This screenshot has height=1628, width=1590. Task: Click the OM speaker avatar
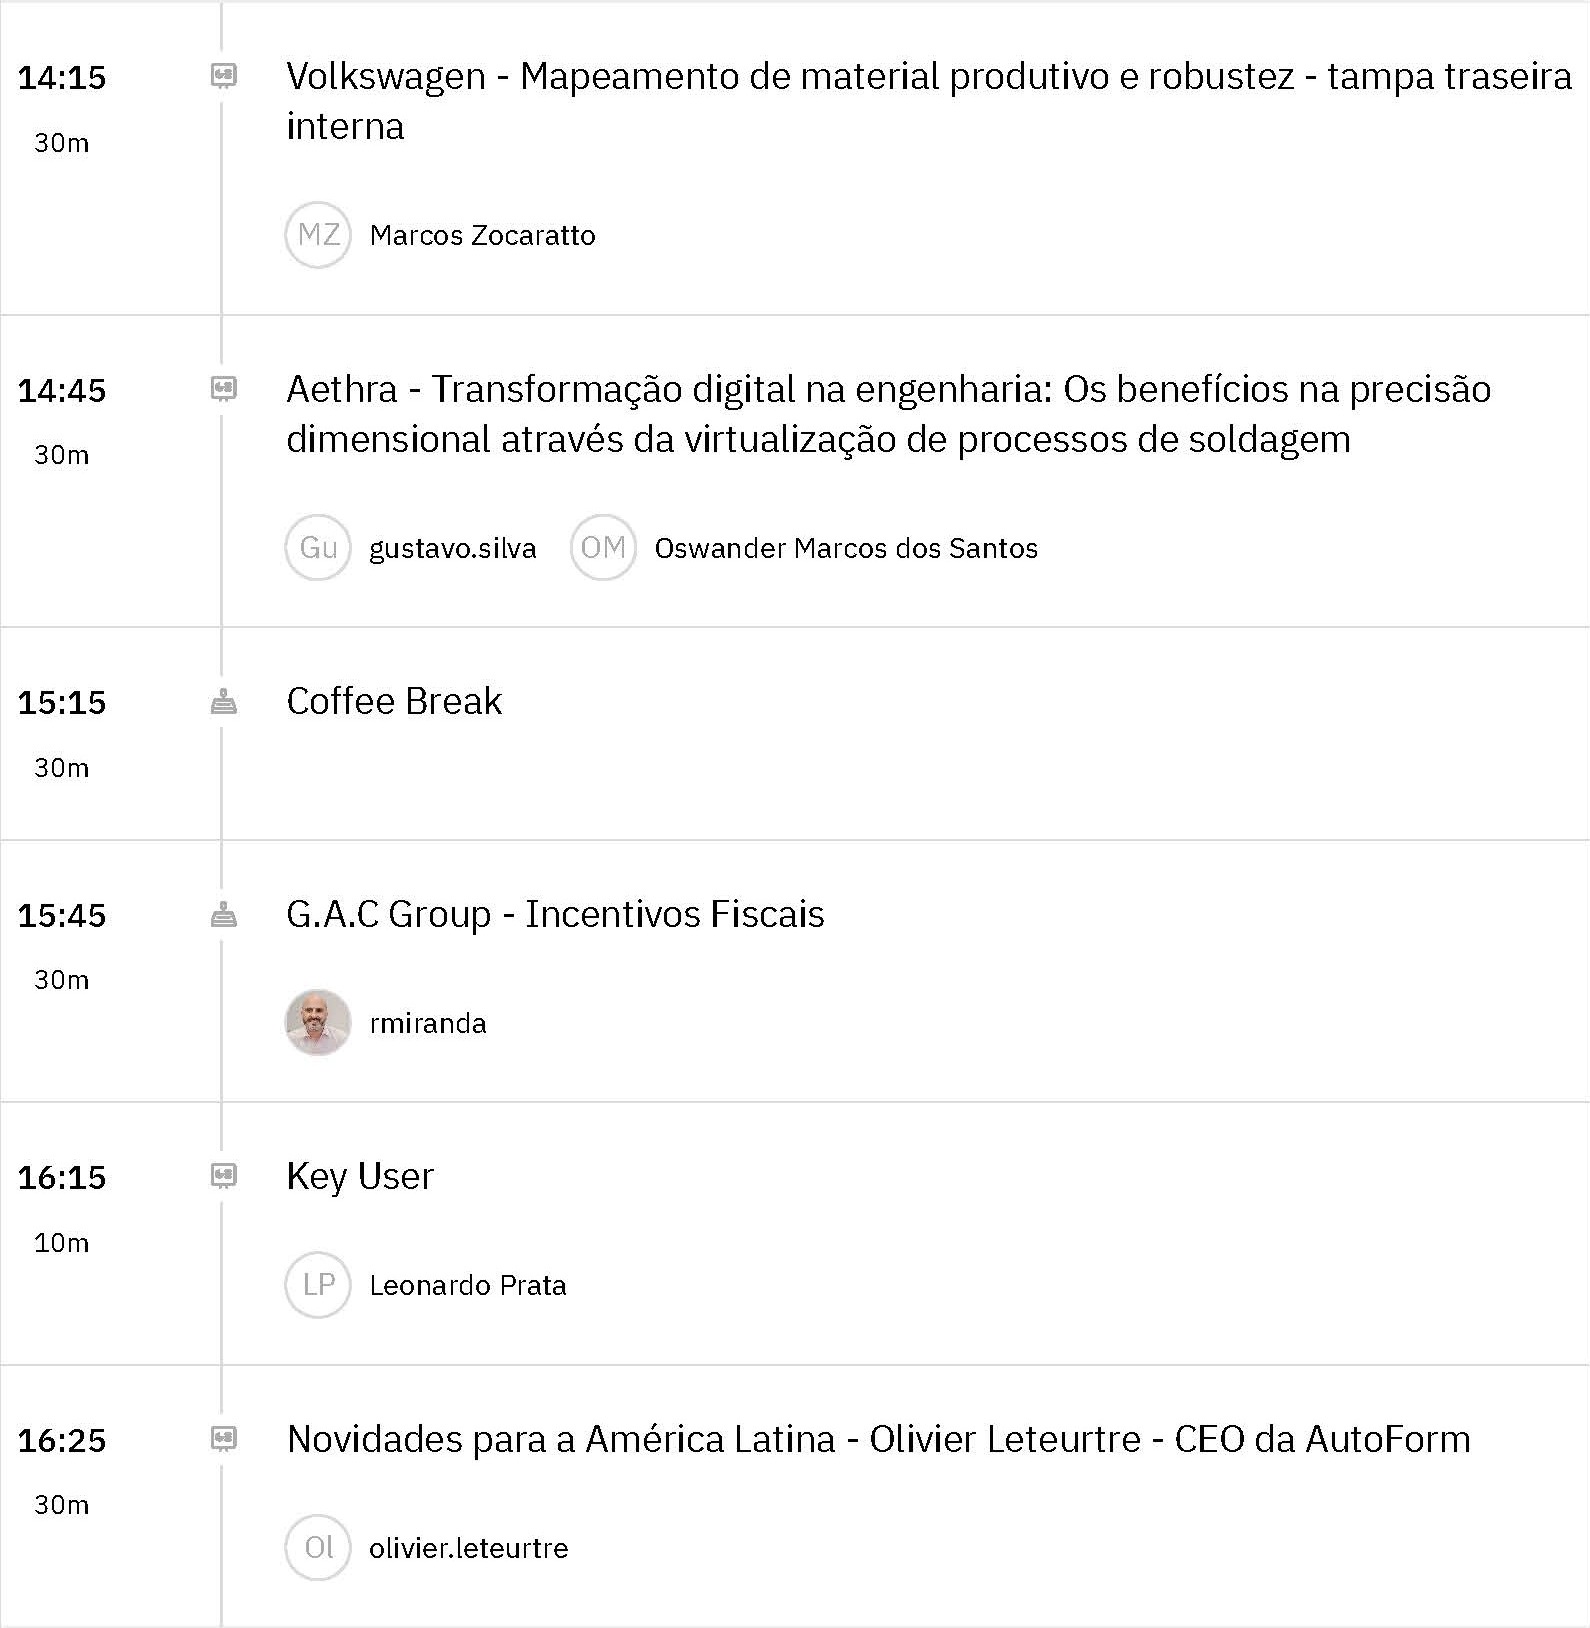coord(603,548)
